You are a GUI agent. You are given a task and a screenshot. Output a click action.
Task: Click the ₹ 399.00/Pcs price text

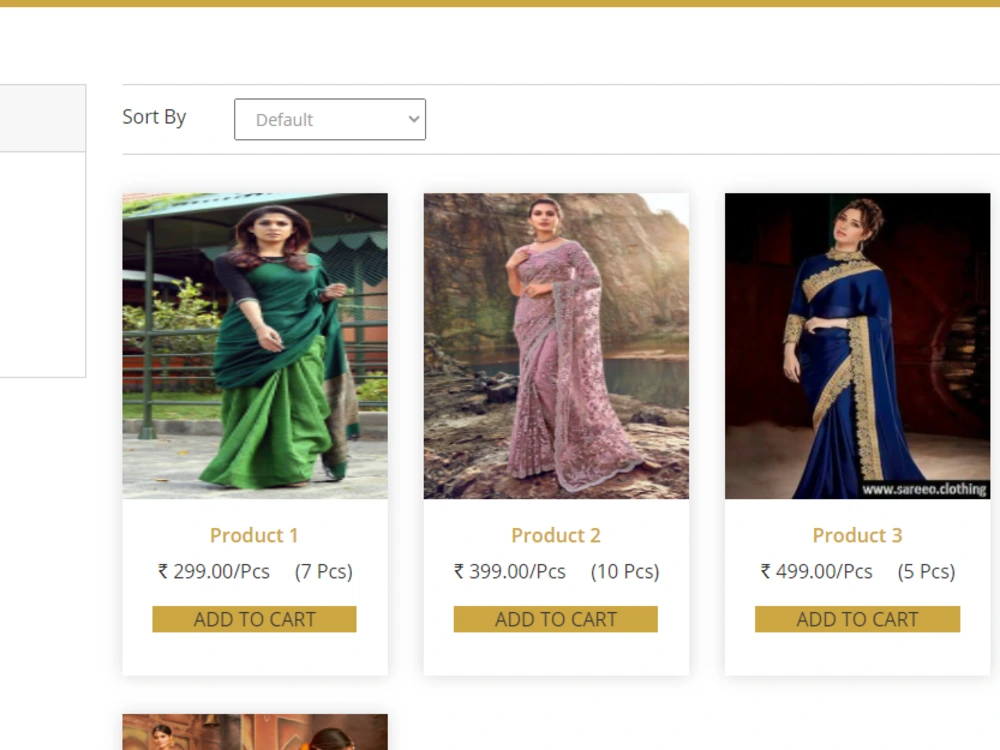coord(510,571)
